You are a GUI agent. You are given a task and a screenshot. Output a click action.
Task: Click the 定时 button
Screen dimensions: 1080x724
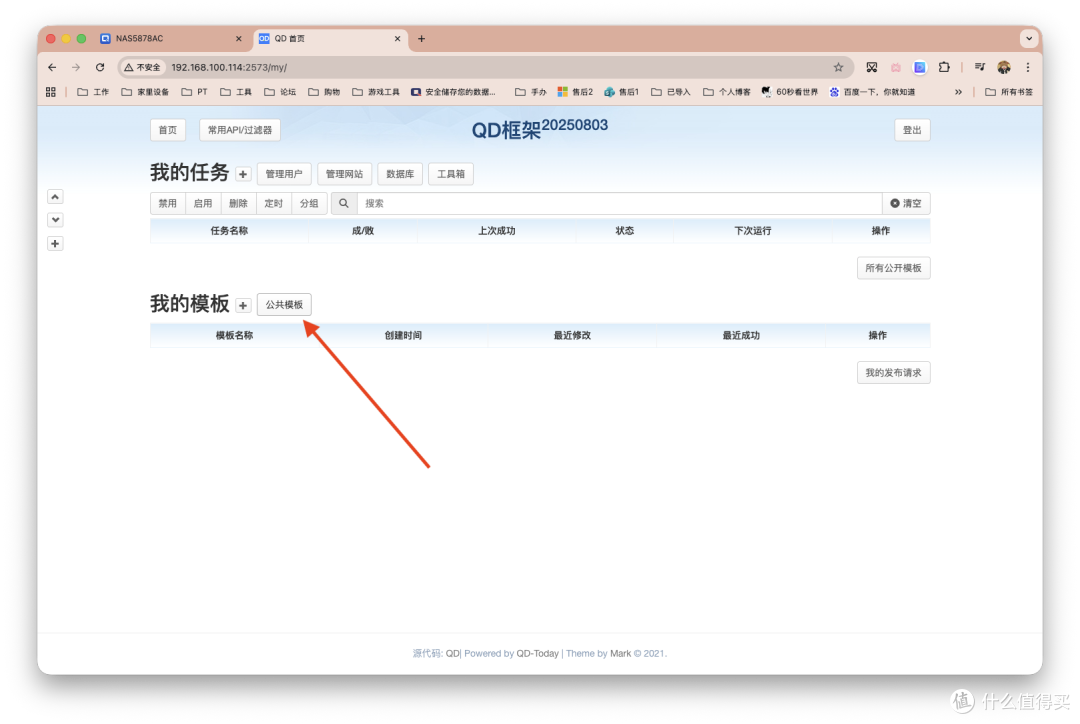click(x=273, y=203)
